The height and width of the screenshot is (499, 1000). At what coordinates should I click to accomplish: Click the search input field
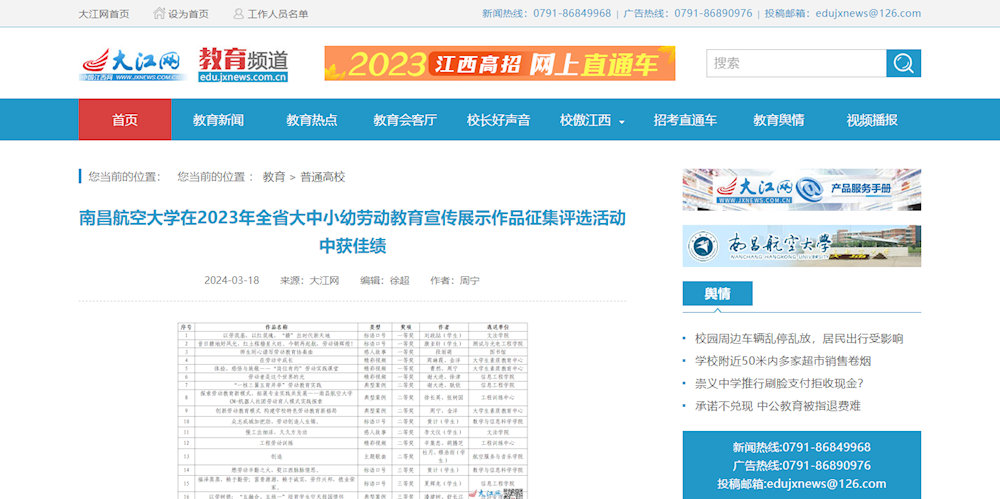796,63
